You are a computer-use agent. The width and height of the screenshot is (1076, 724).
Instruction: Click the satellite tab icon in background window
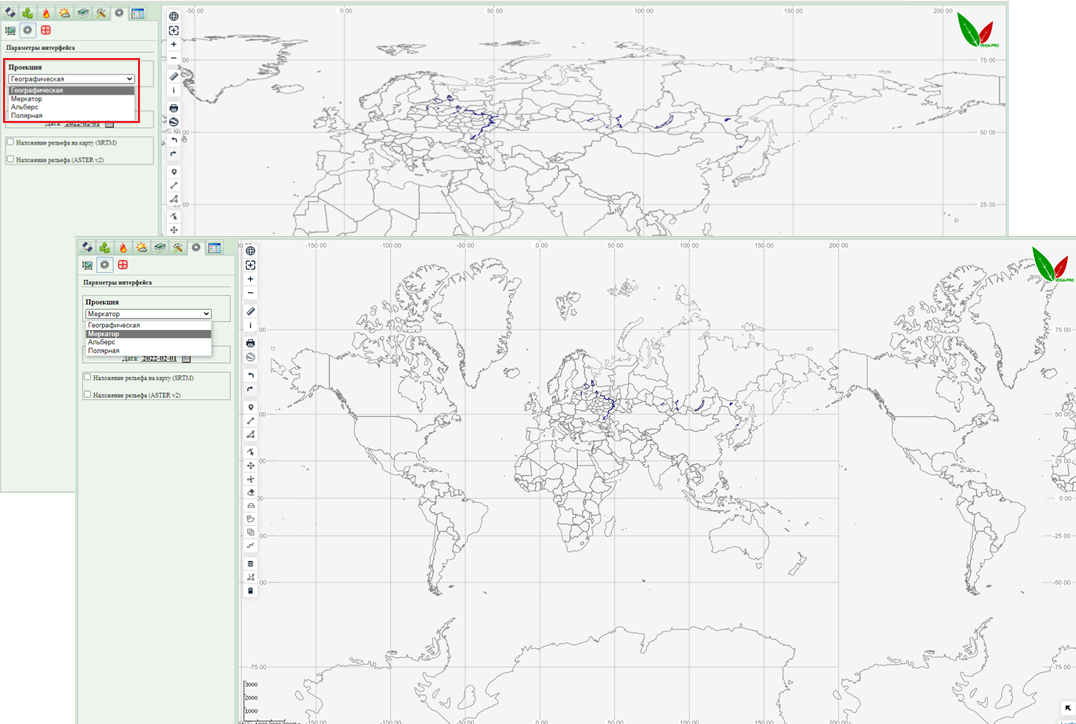[10, 13]
